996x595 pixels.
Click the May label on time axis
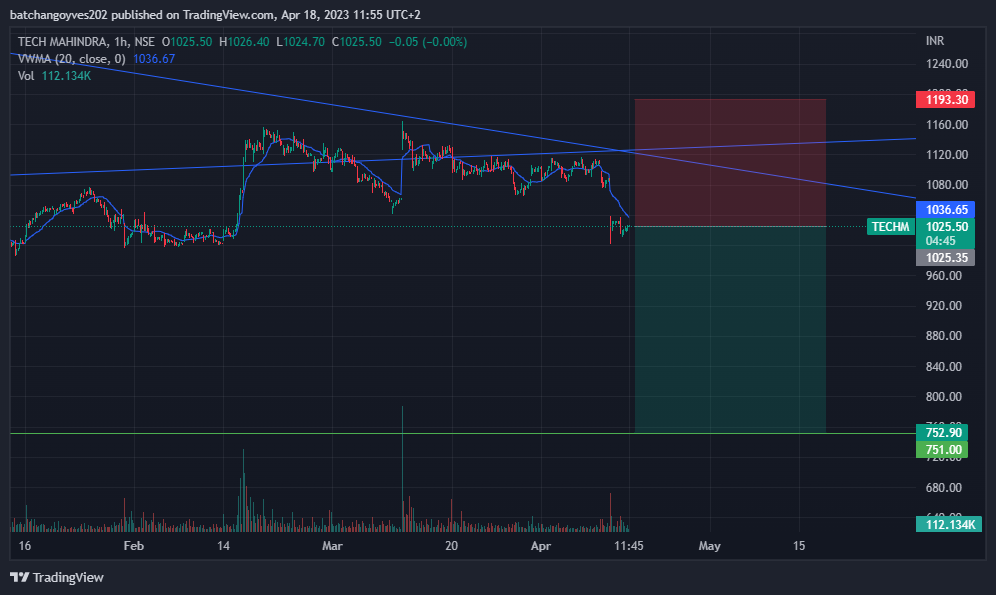click(x=710, y=546)
